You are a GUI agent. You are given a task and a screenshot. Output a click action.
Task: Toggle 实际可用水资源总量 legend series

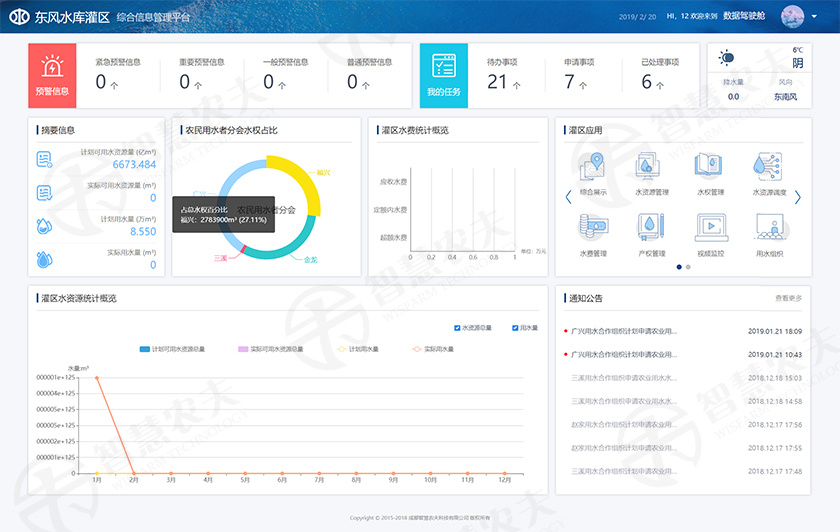271,349
